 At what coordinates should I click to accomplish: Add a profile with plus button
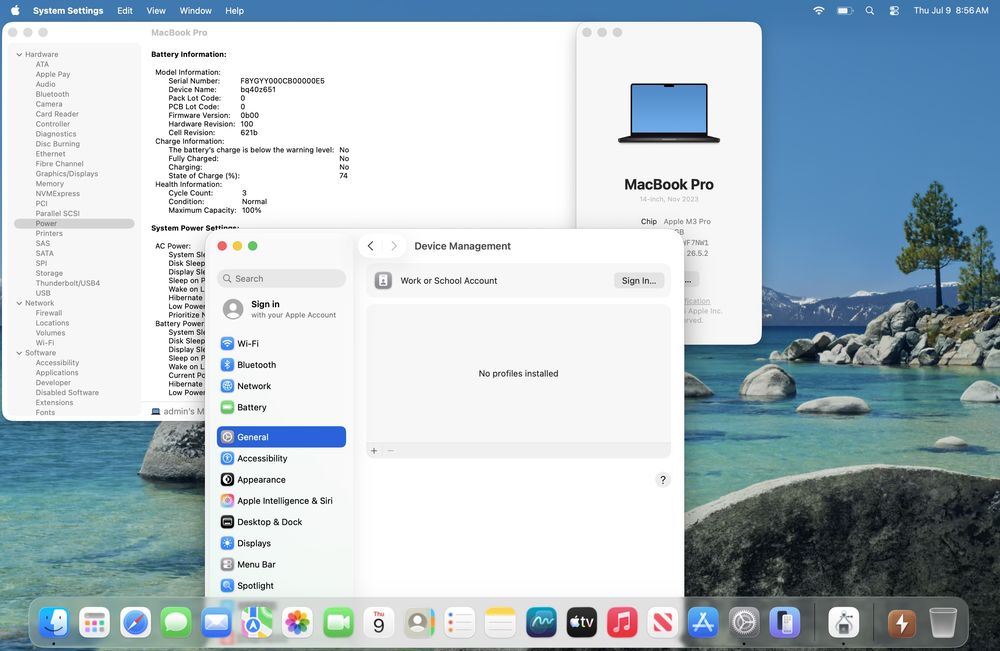pos(374,451)
